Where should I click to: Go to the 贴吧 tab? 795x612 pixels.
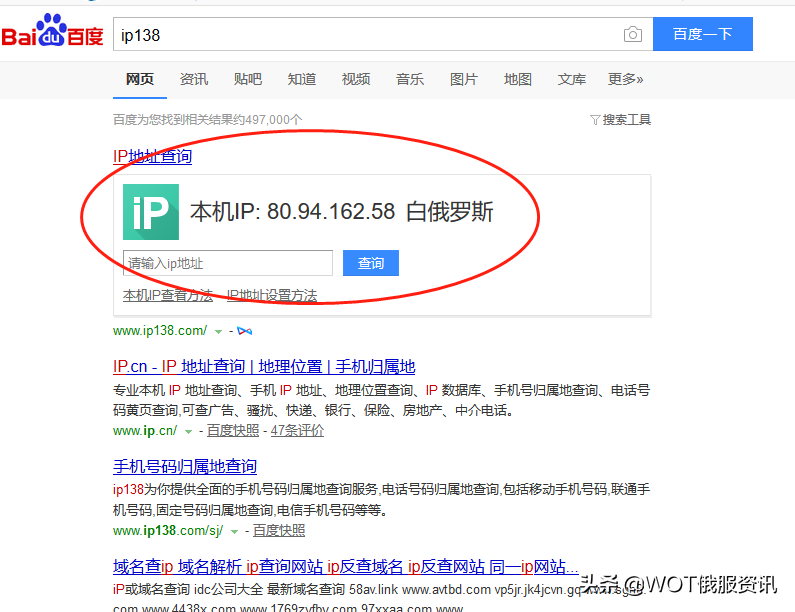[248, 79]
